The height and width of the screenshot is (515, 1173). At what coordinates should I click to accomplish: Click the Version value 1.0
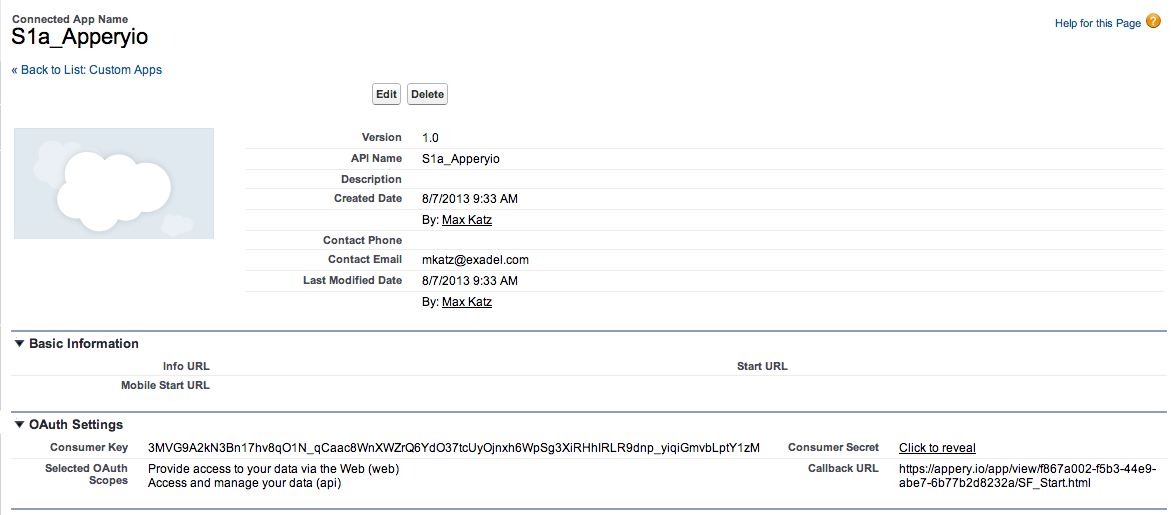click(x=430, y=138)
